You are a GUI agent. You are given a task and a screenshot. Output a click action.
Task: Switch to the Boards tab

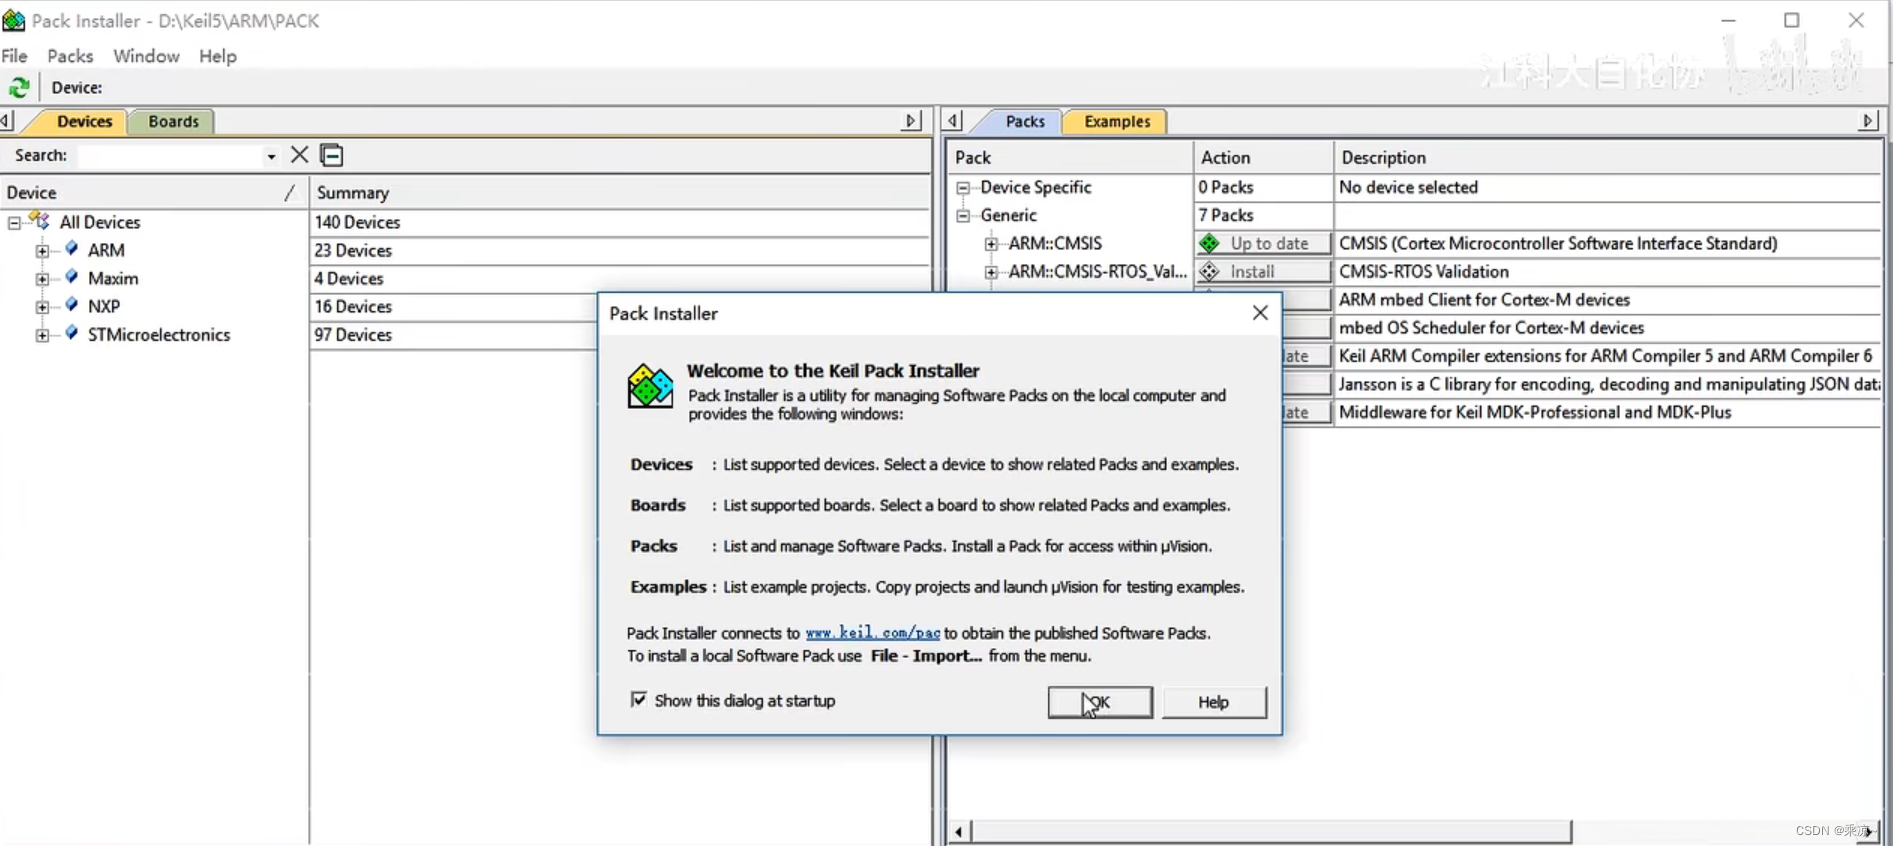click(x=173, y=121)
